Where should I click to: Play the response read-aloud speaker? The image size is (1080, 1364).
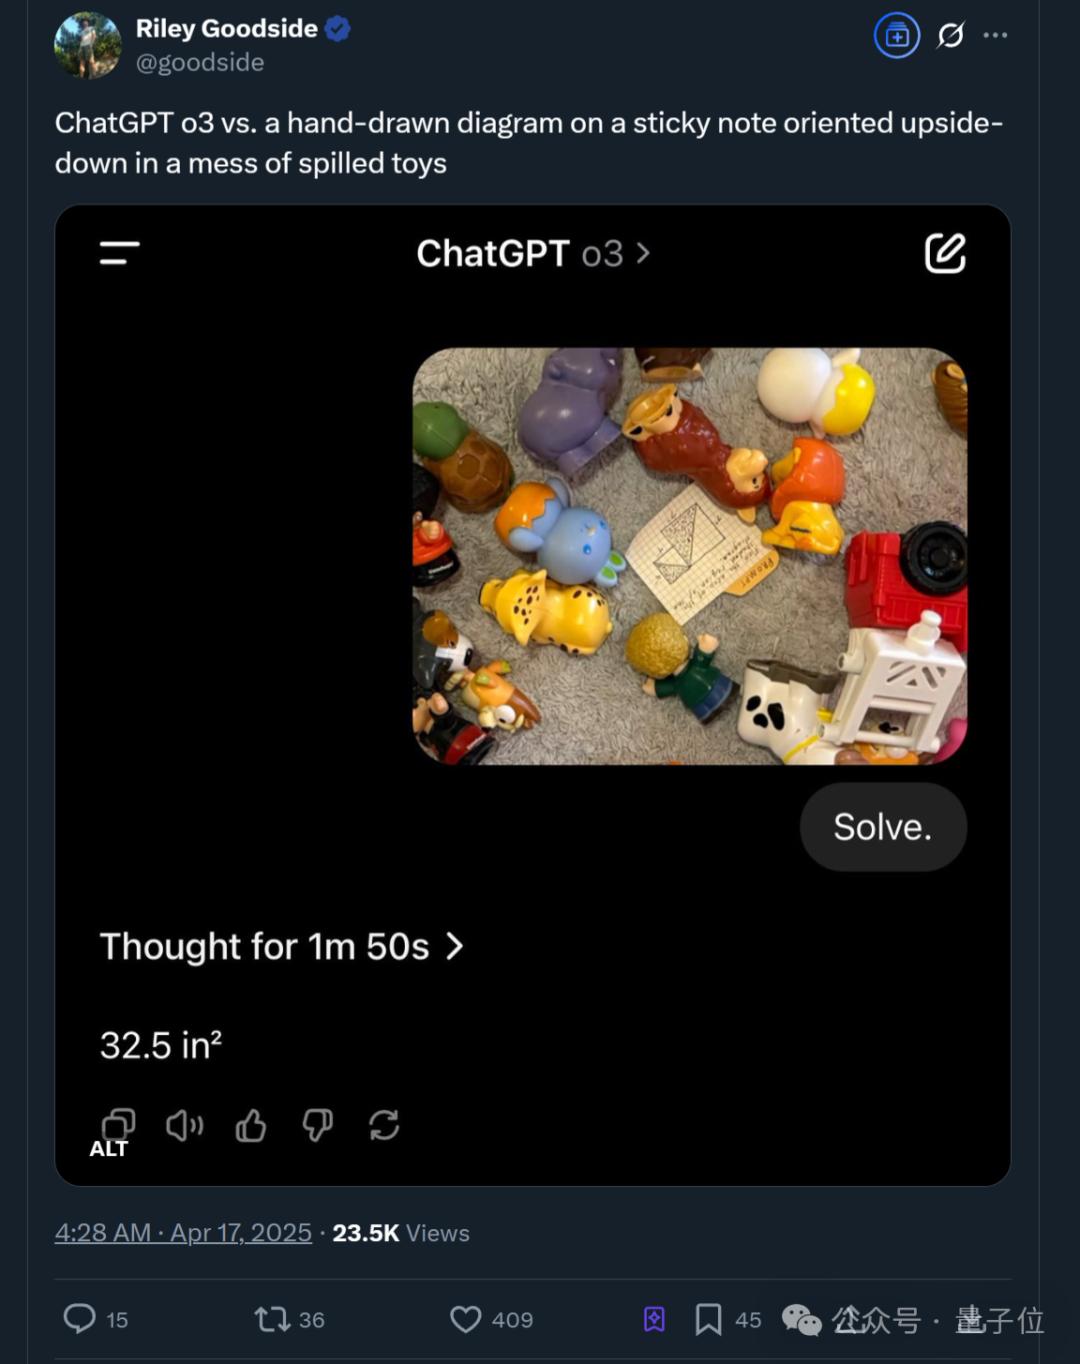184,1125
